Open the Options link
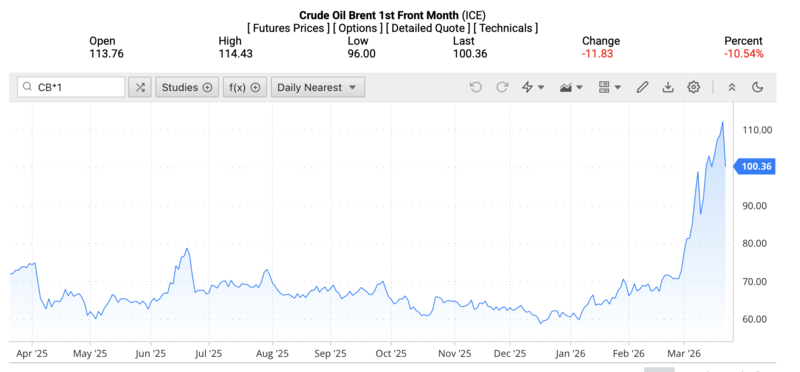Viewport: 800px width, 372px height. [x=358, y=28]
